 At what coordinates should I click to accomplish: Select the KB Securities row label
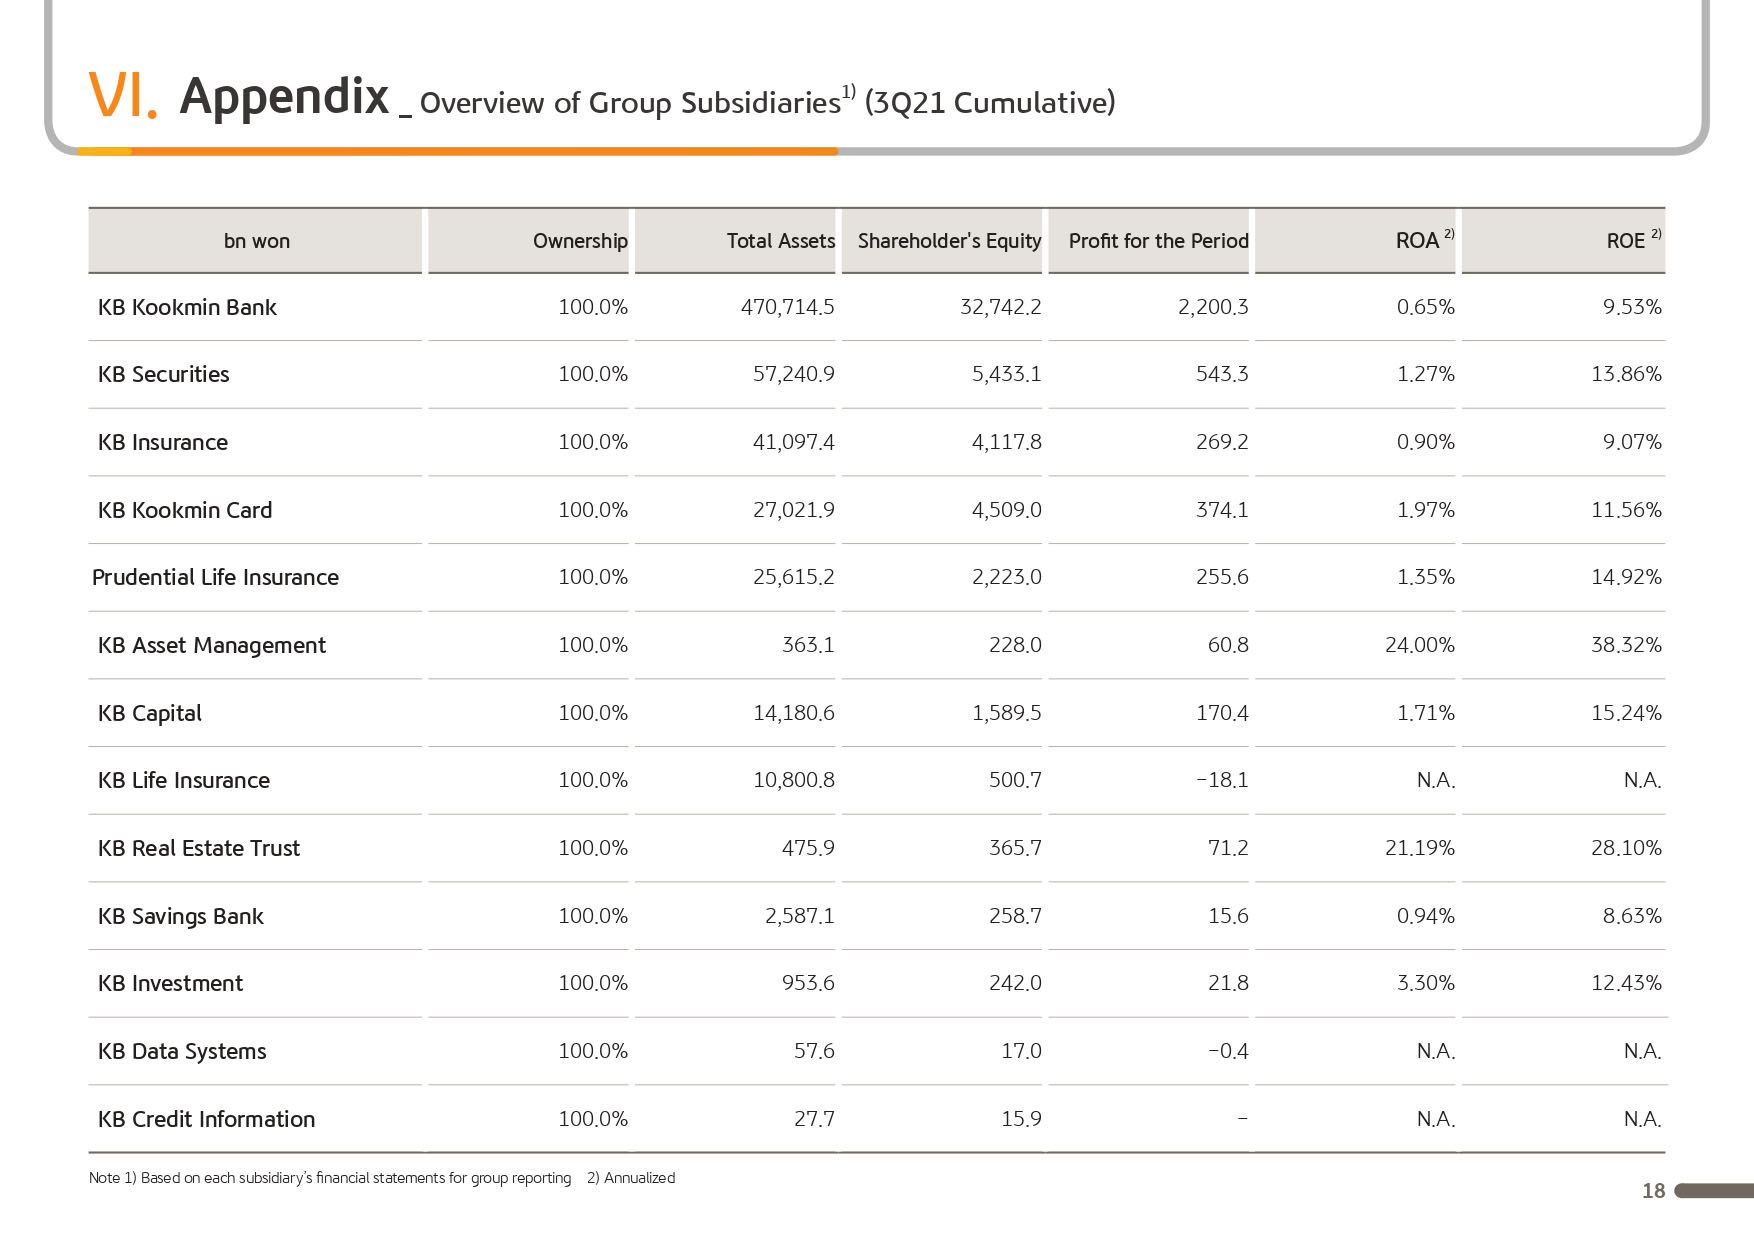coord(164,374)
